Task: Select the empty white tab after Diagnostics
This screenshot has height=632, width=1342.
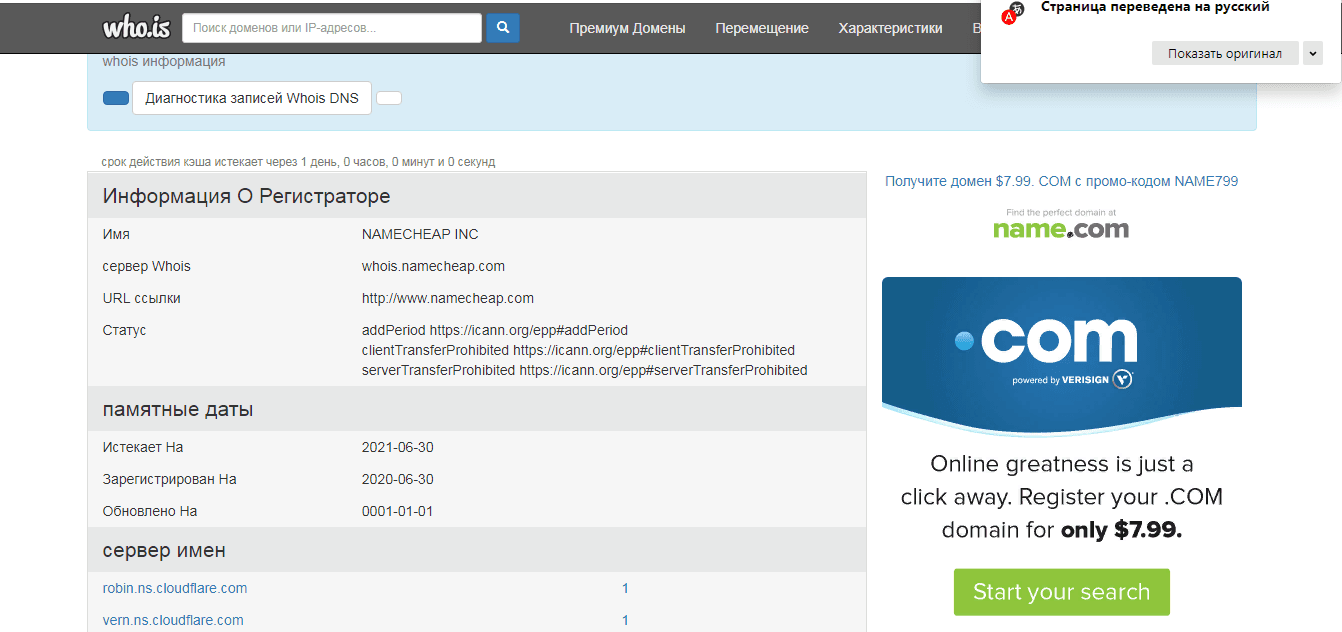Action: click(389, 98)
